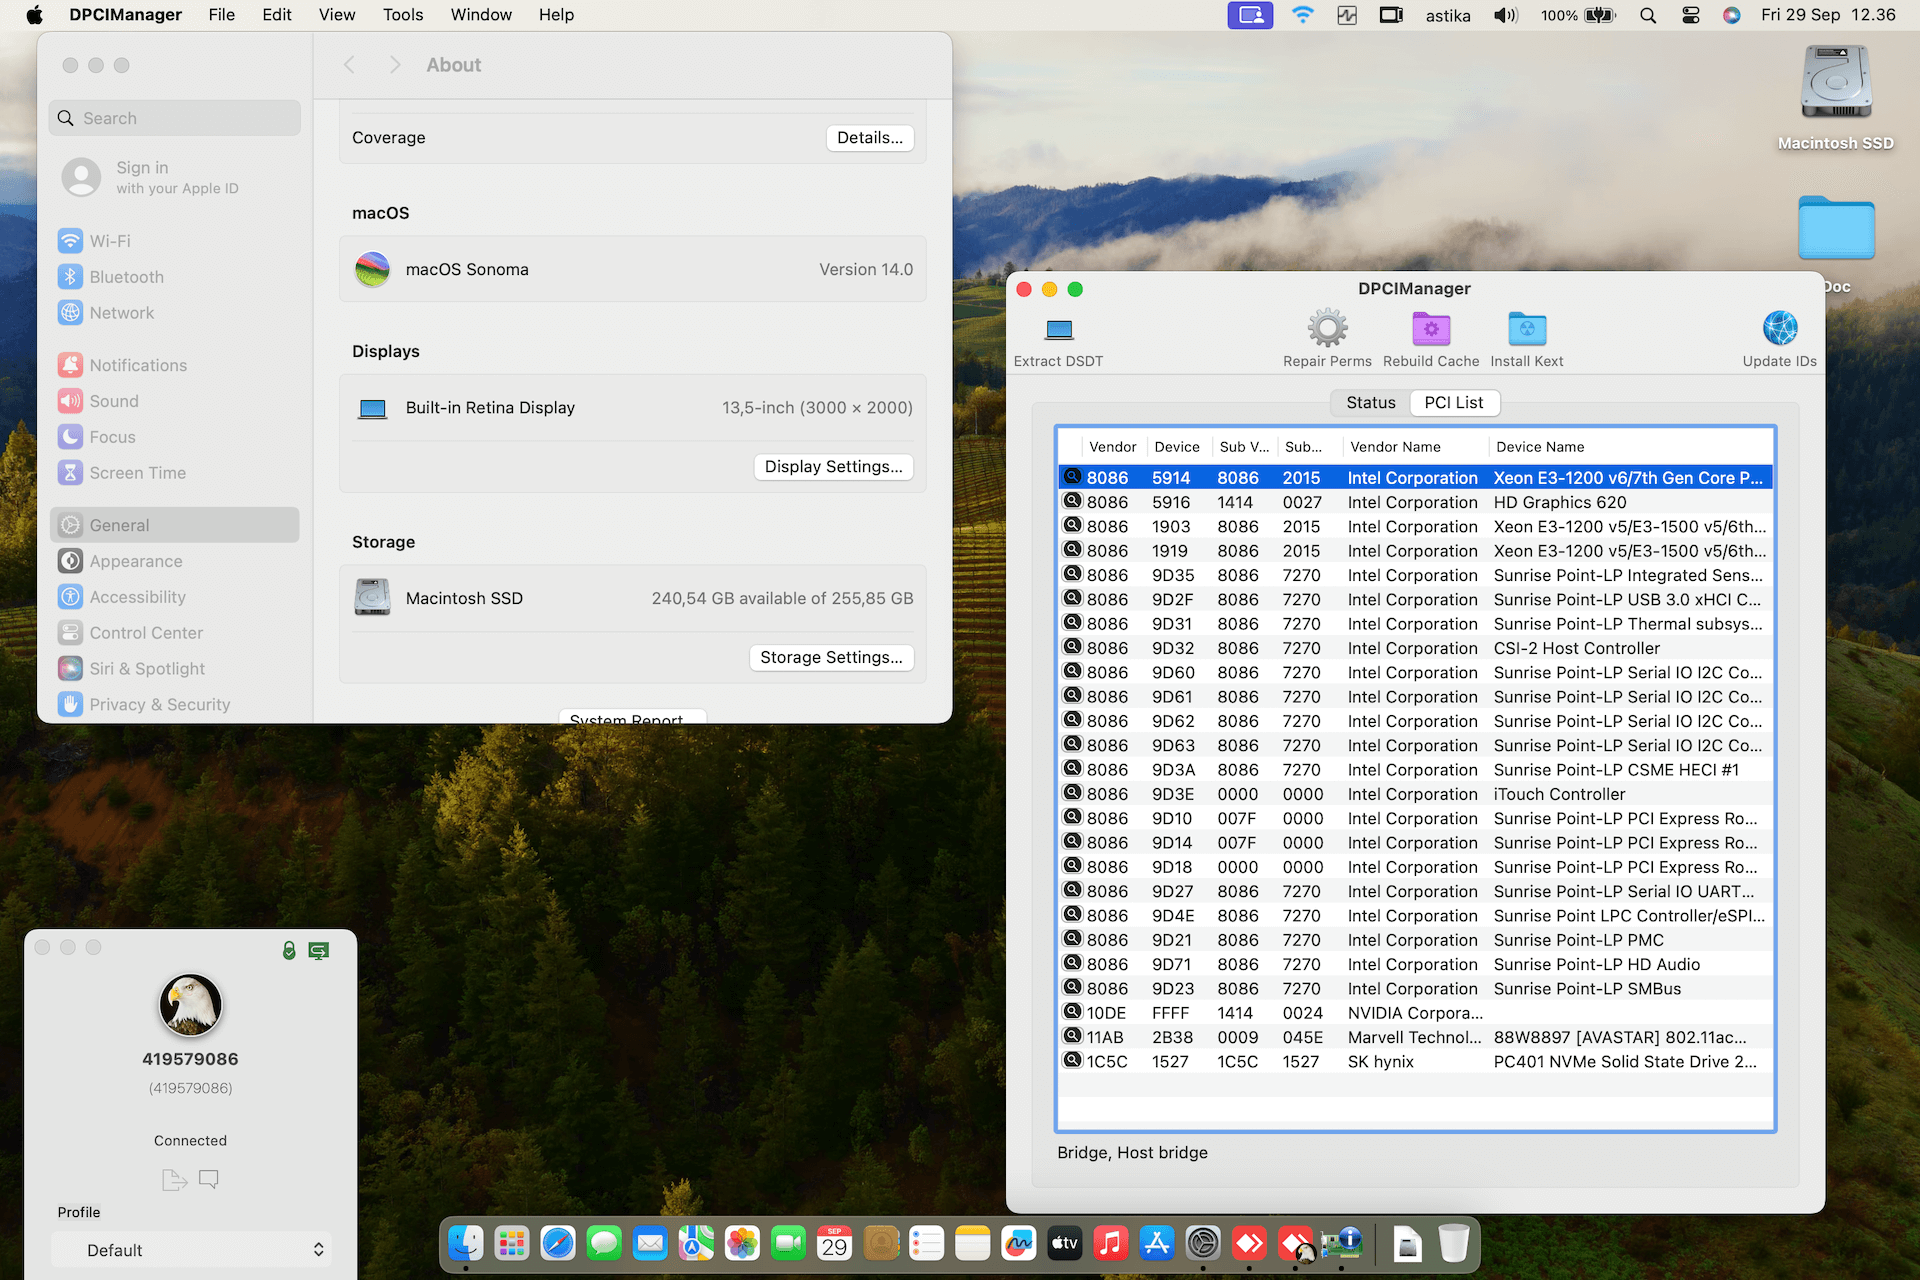1920x1280 pixels.
Task: Open Safari from the Dock
Action: click(x=558, y=1244)
